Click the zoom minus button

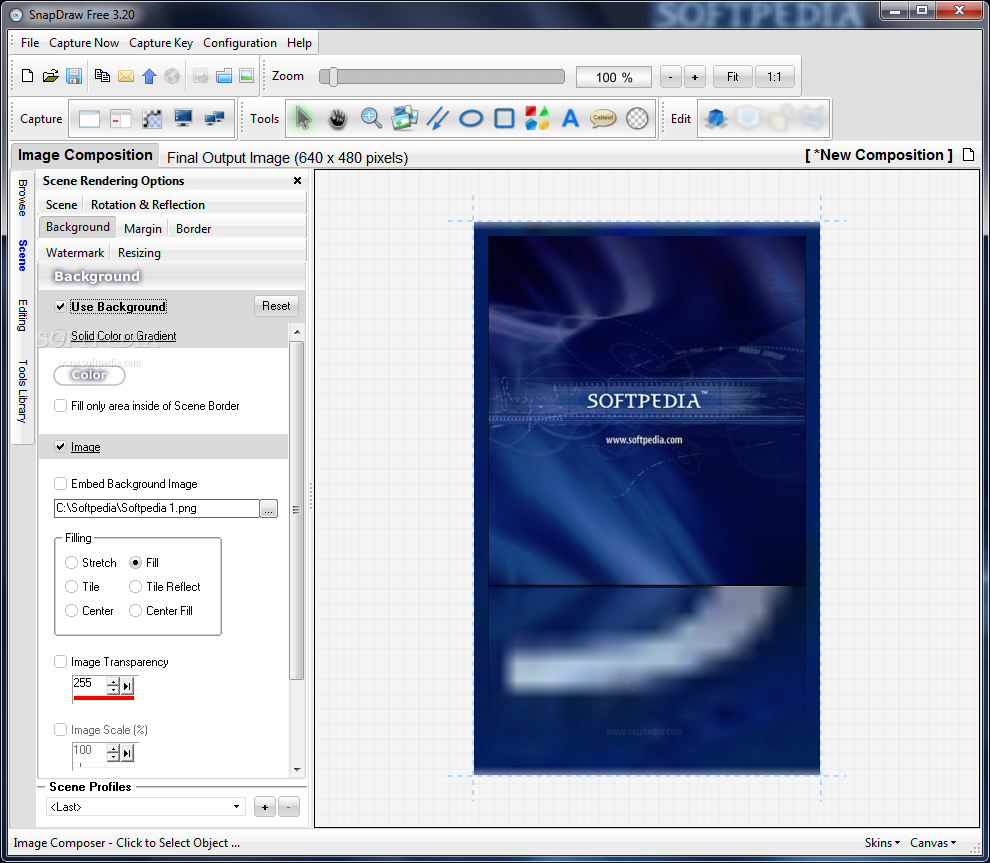671,77
